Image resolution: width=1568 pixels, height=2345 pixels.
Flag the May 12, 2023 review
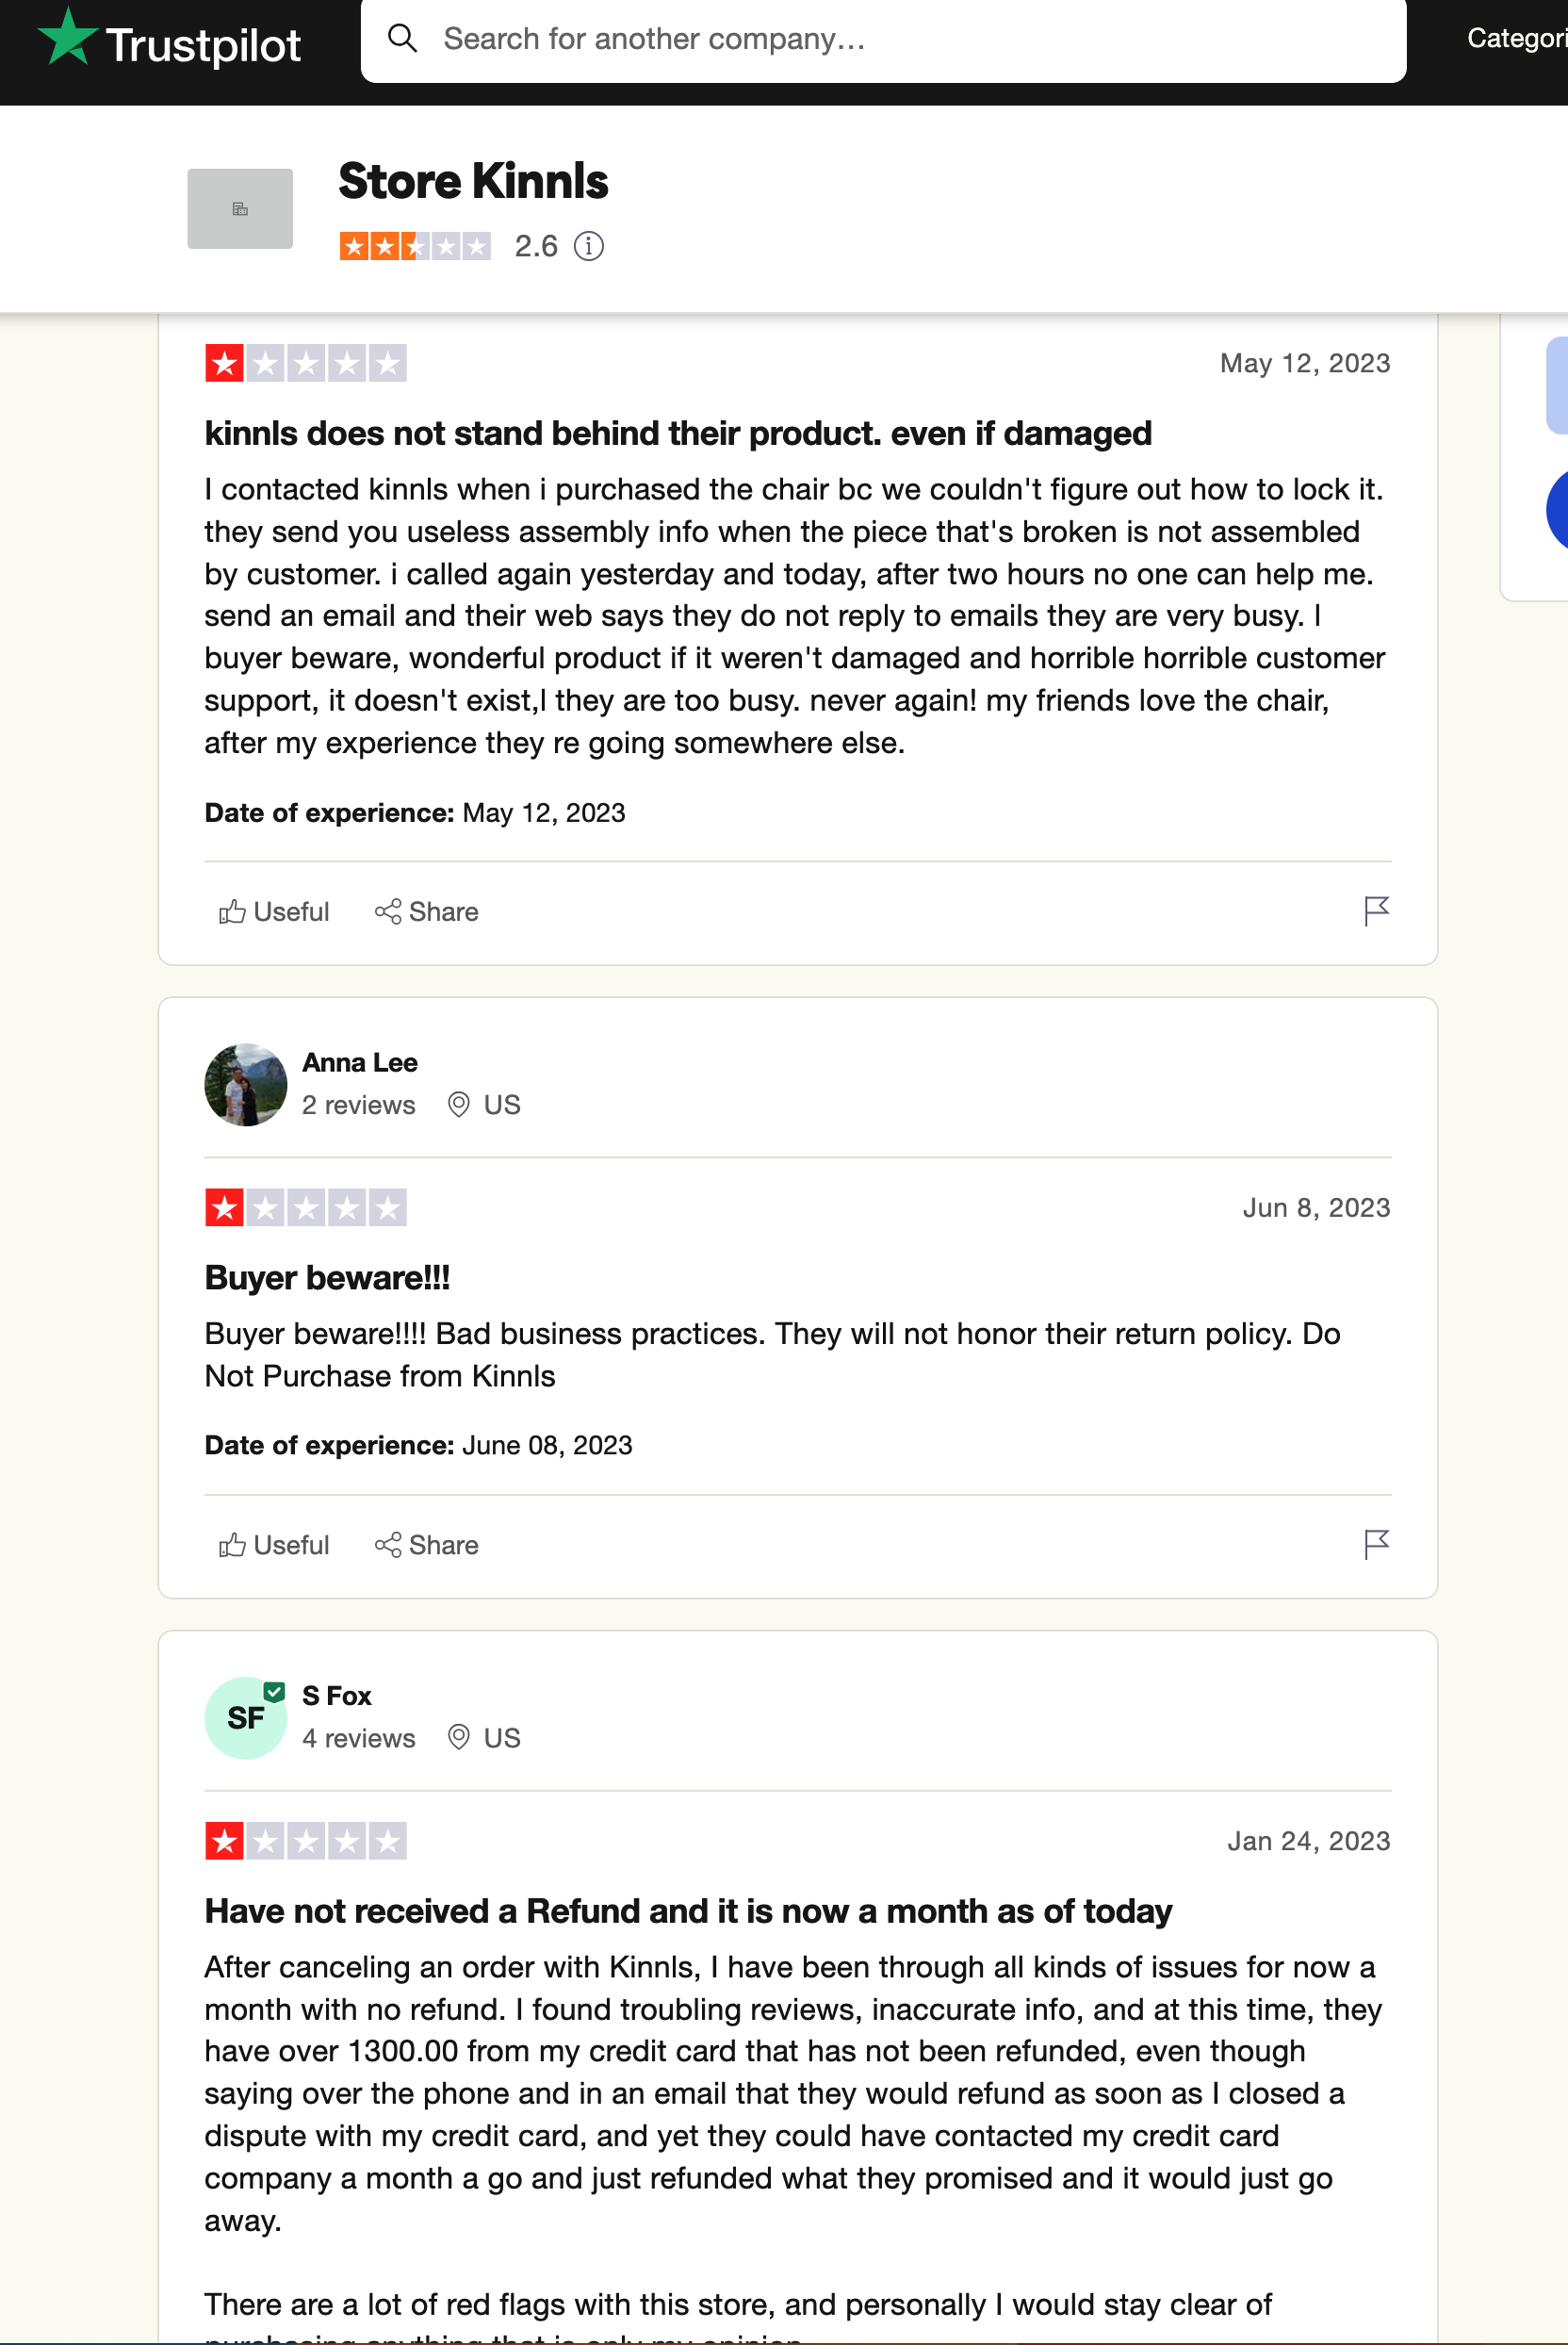click(x=1376, y=911)
